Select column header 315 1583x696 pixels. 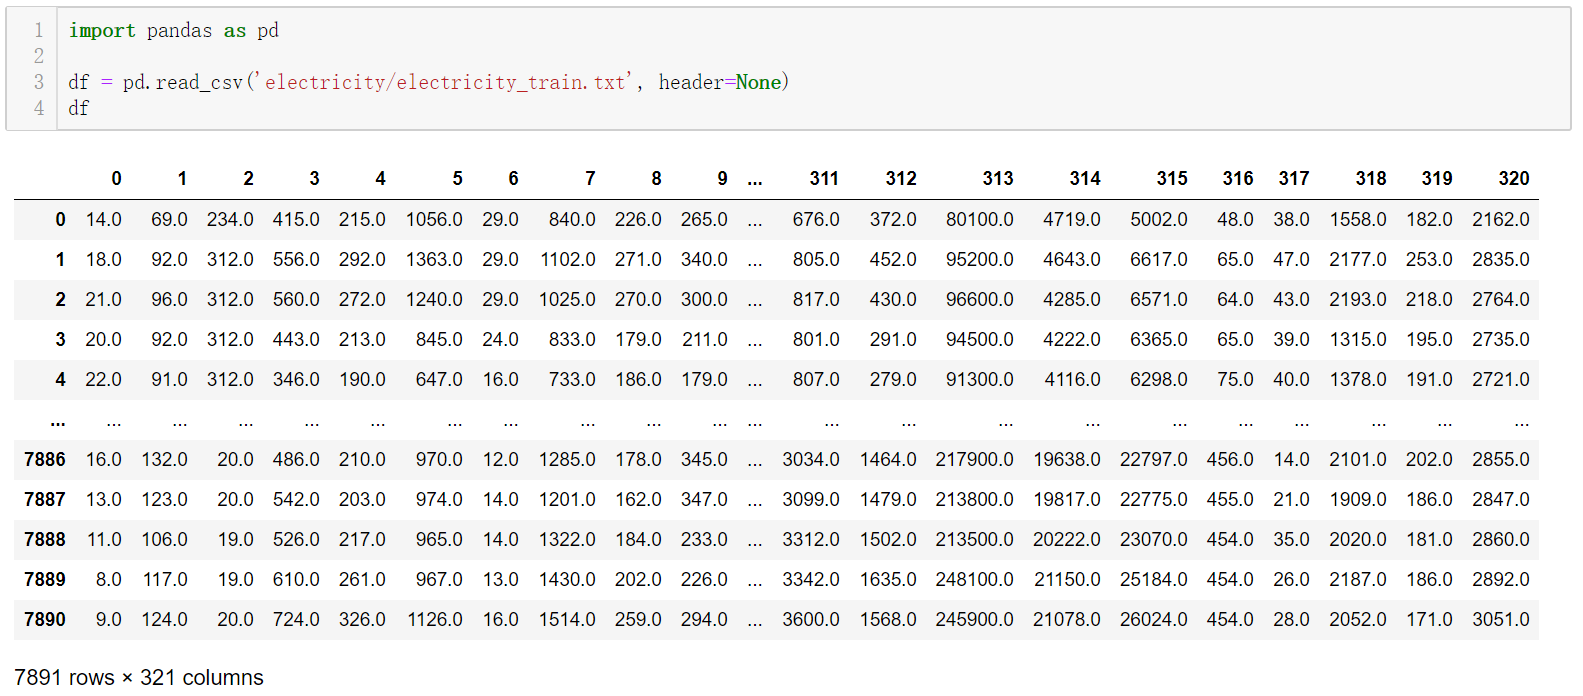coord(1172,179)
